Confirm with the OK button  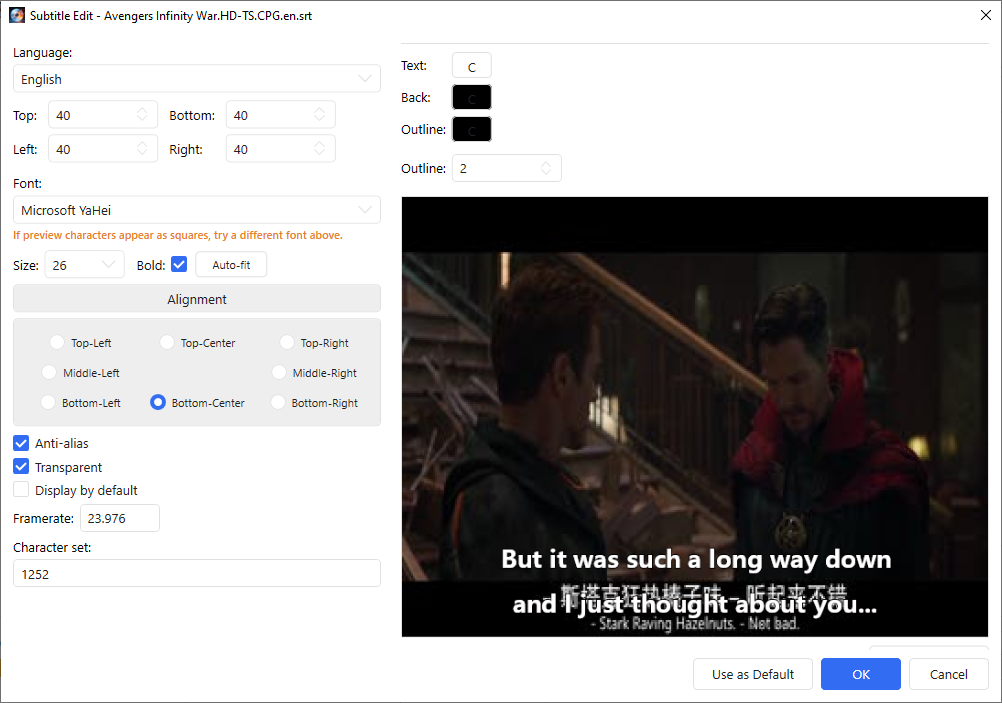point(861,674)
